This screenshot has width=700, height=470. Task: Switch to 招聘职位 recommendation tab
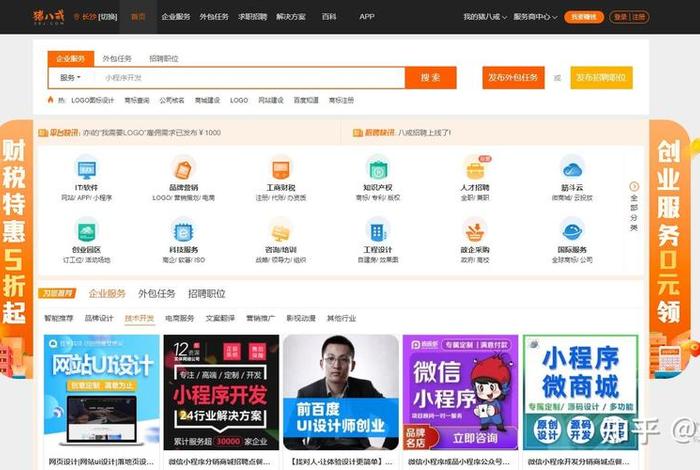tap(207, 293)
